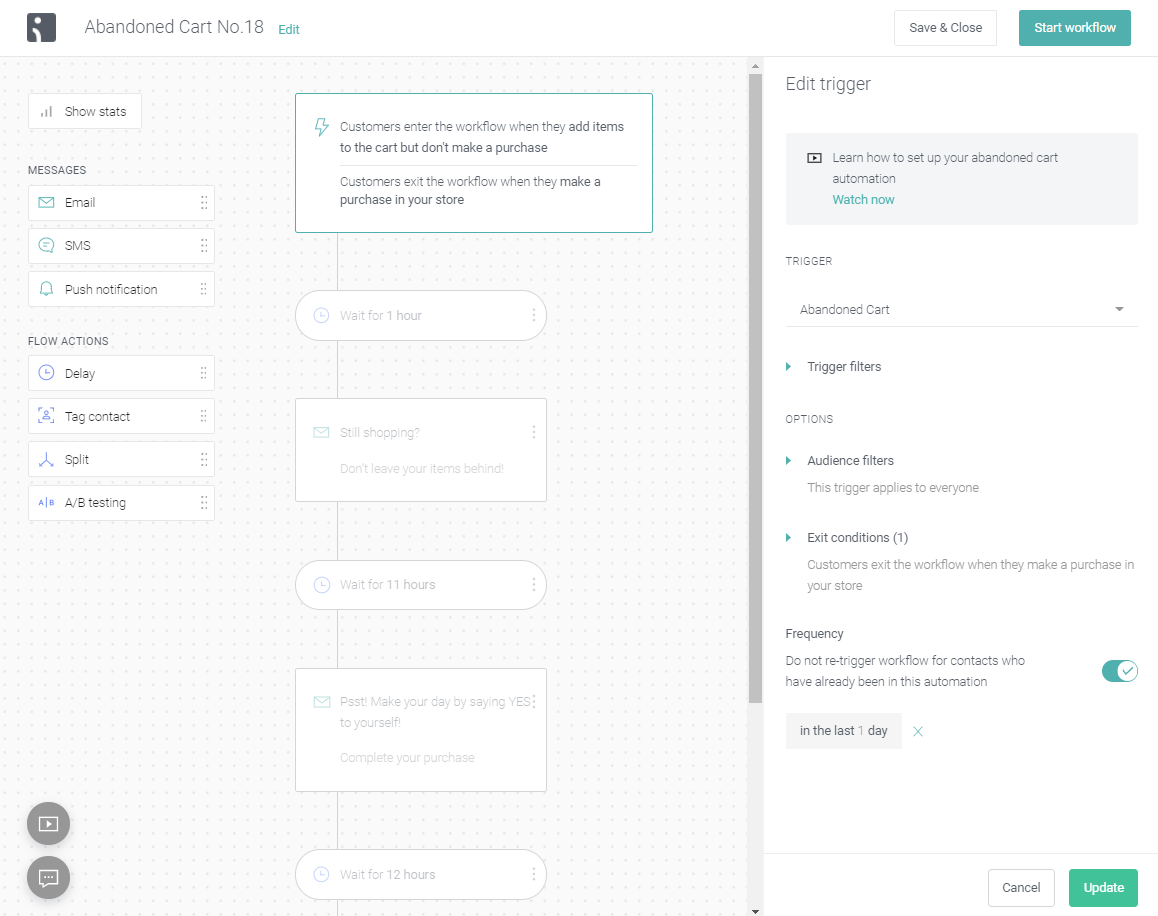Image resolution: width=1158 pixels, height=916 pixels.
Task: Click the Watch now link
Action: pos(863,199)
